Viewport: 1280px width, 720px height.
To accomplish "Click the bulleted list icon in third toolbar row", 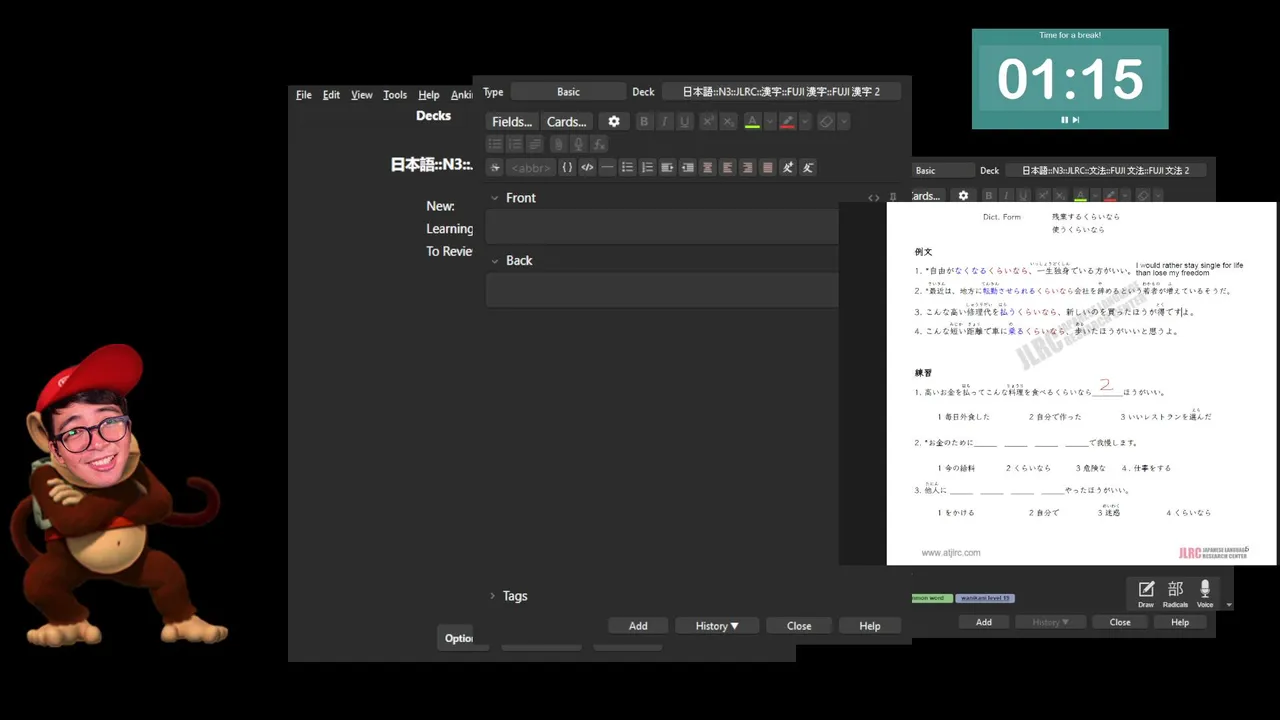I will tap(627, 167).
